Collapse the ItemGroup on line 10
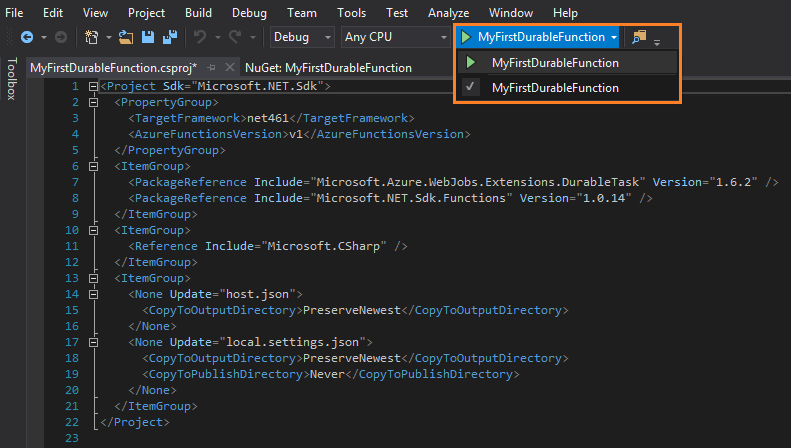791x448 pixels. (93, 231)
